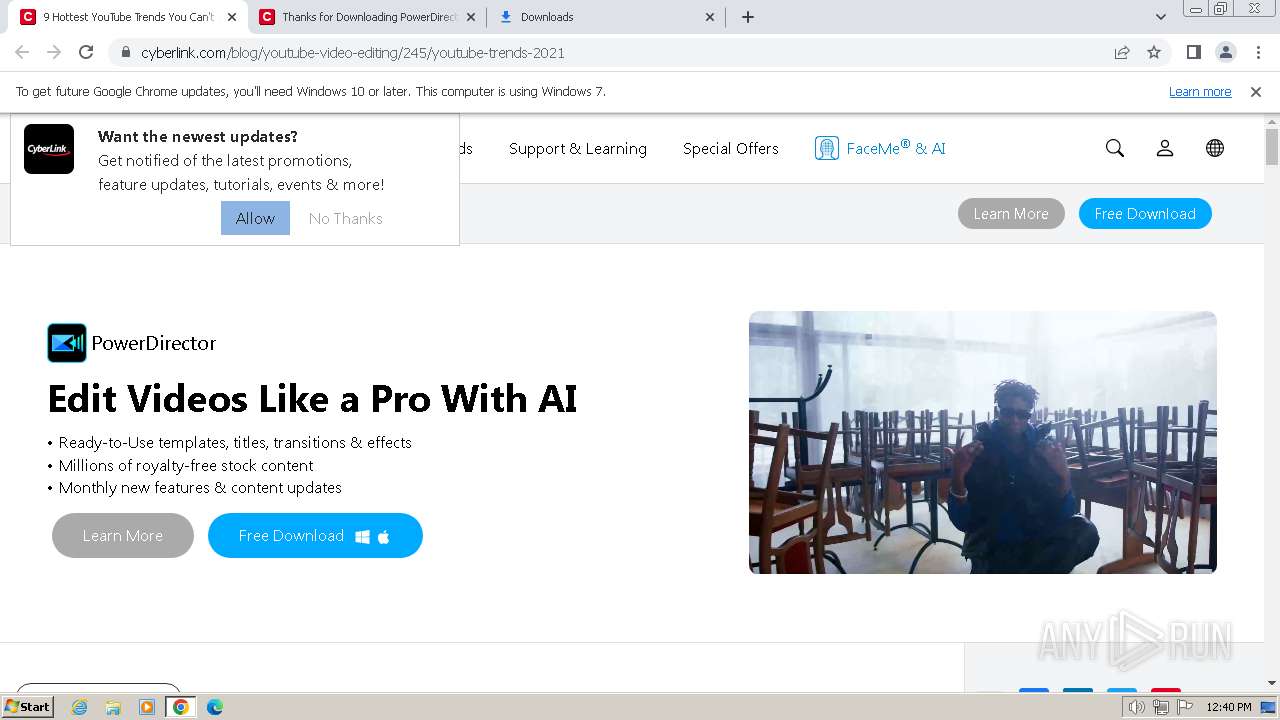Click the Learn more infobar link
This screenshot has height=720, width=1280.
pos(1200,91)
